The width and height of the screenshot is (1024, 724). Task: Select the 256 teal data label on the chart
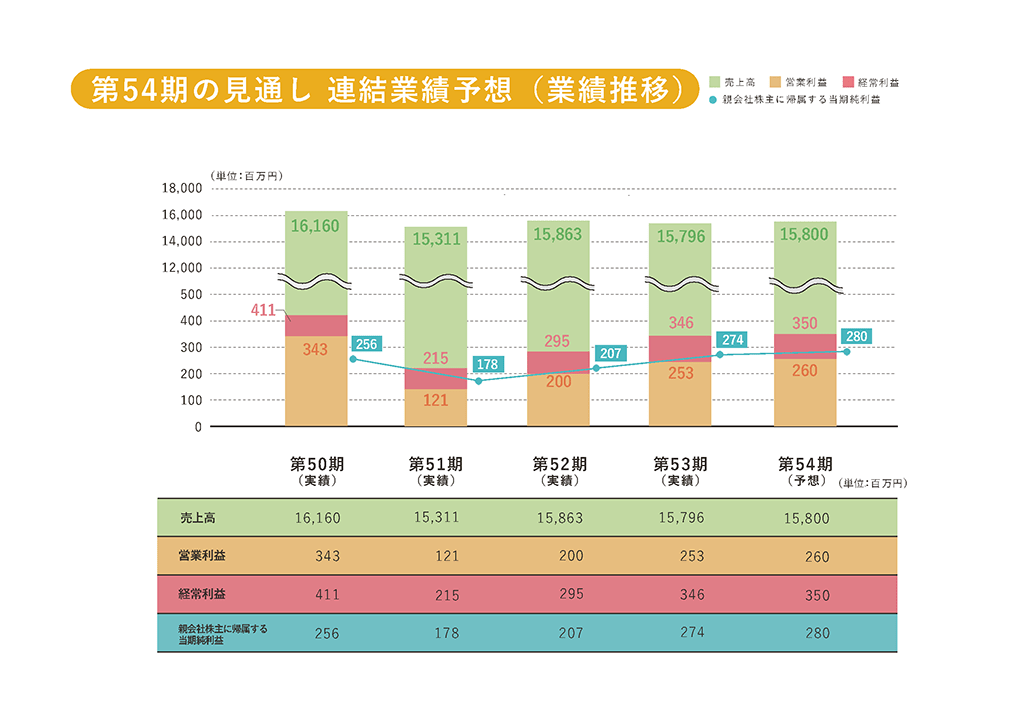pyautogui.click(x=367, y=344)
